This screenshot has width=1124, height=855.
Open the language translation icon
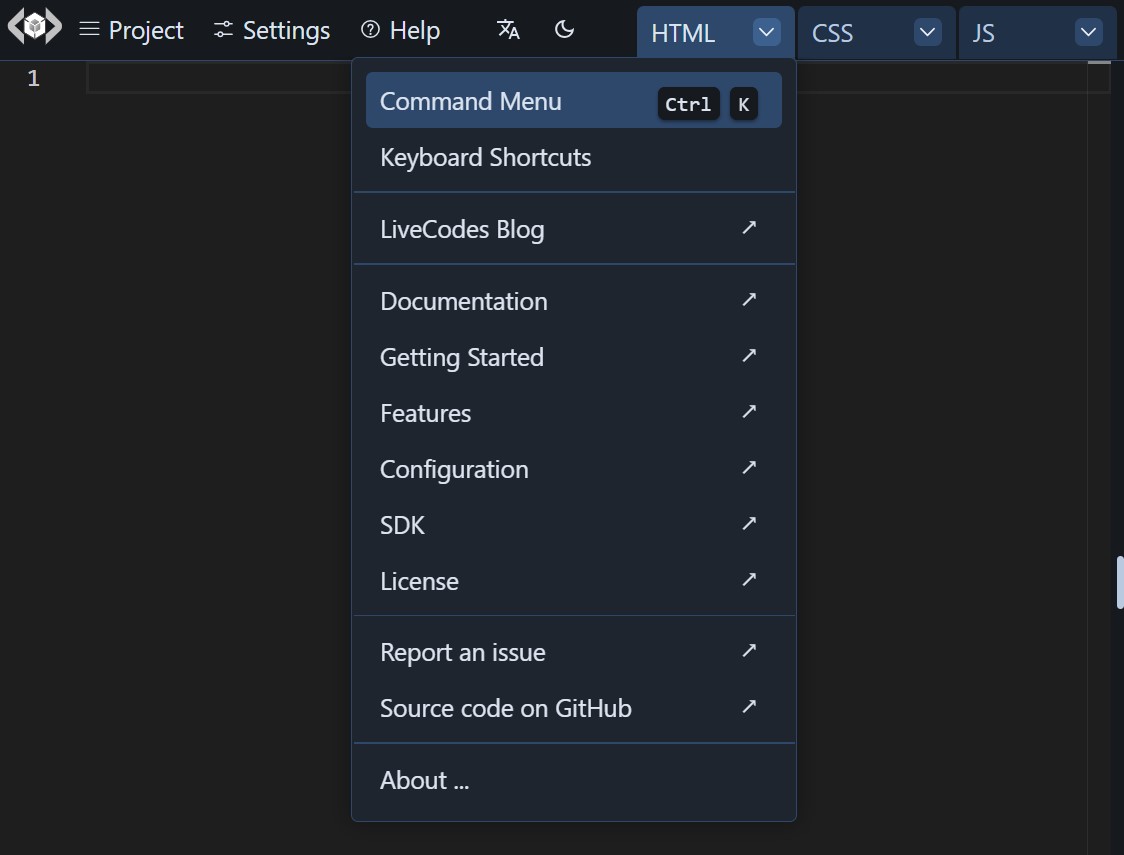click(x=508, y=31)
